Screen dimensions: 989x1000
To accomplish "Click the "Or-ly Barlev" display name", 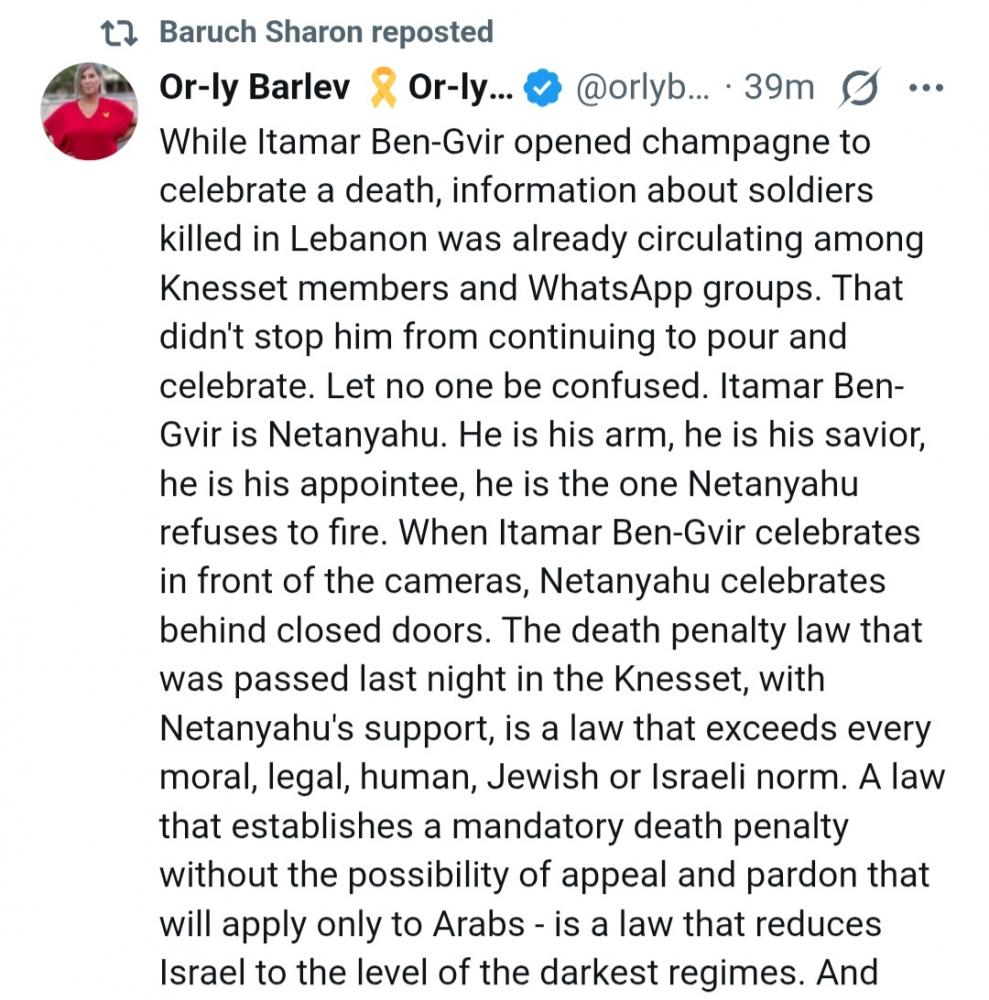I will (255, 89).
